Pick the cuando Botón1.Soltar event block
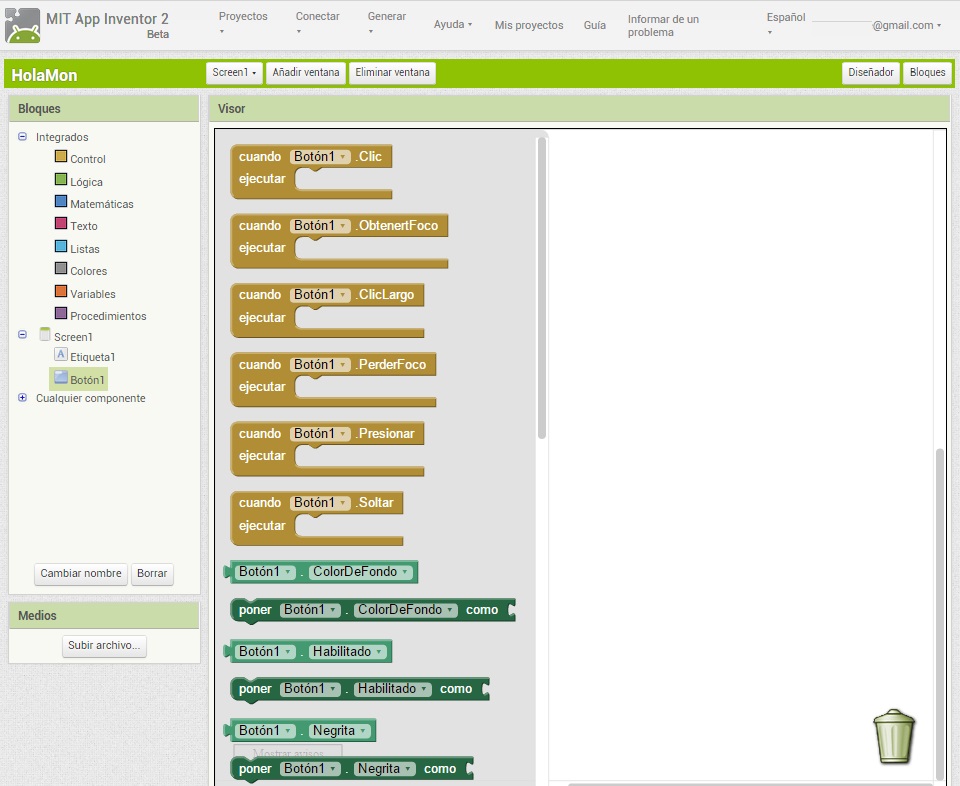 coord(317,518)
